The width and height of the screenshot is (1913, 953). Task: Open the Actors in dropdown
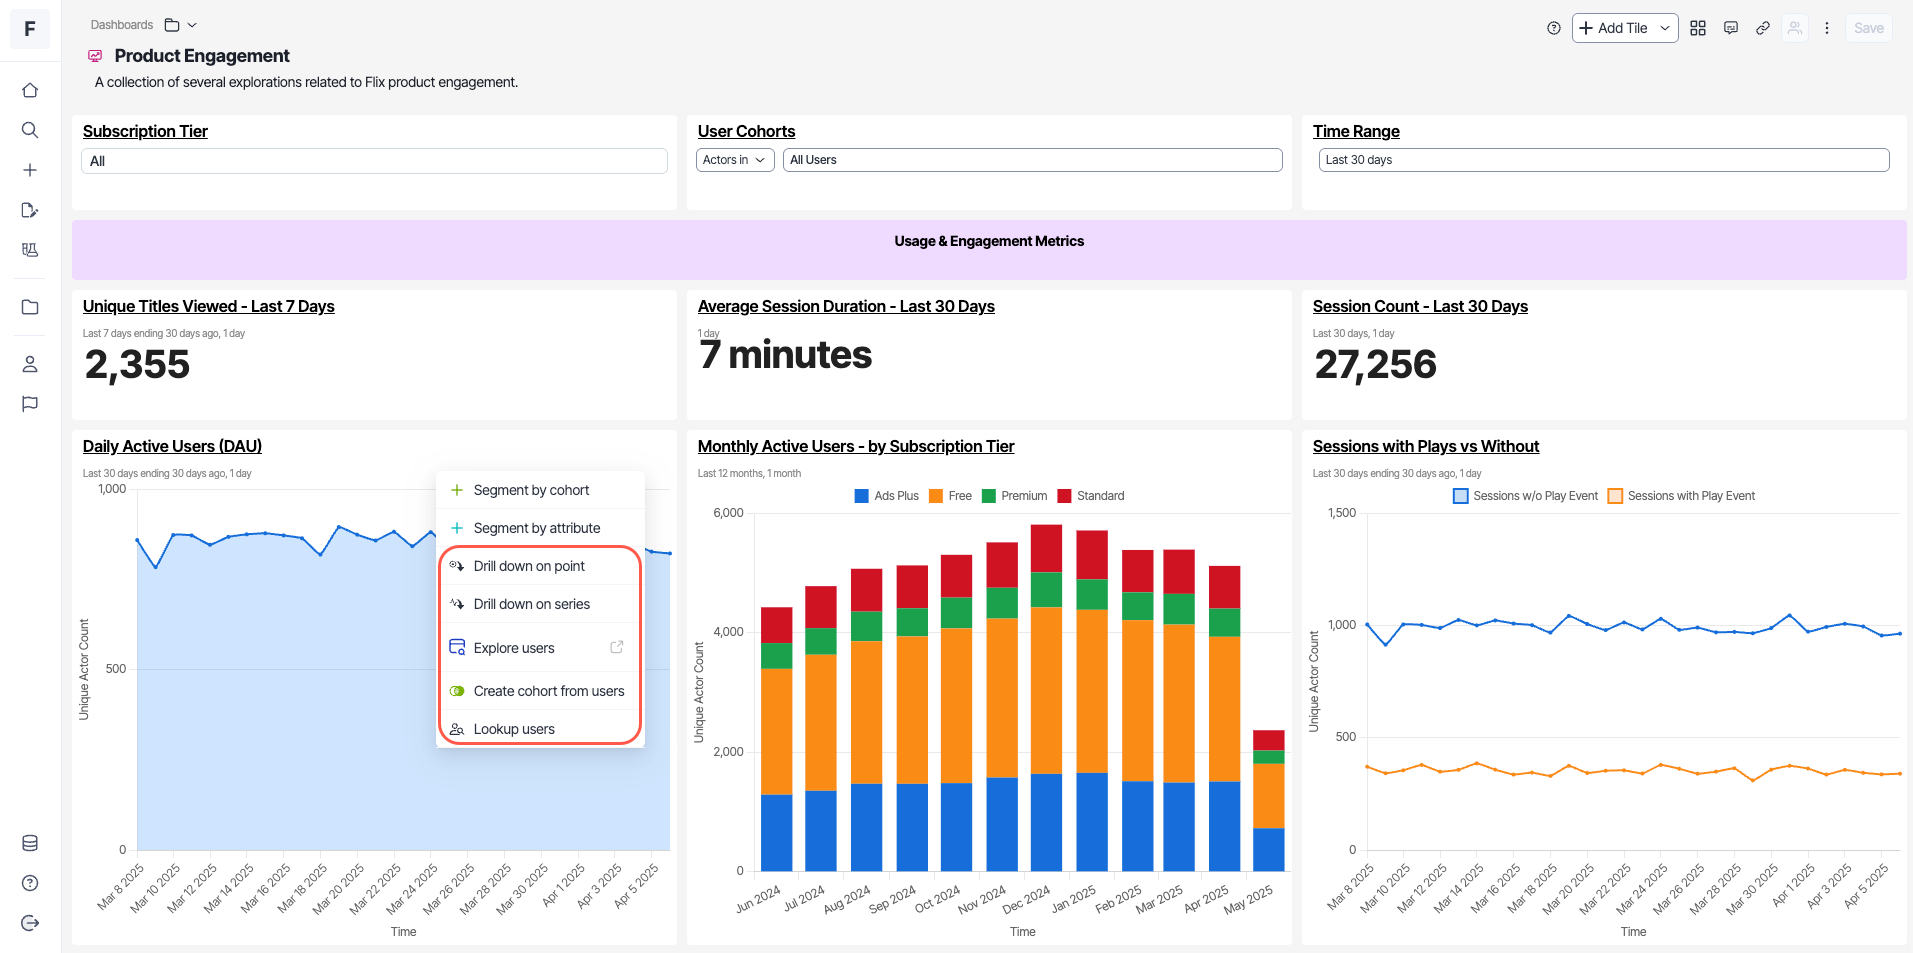coord(735,160)
